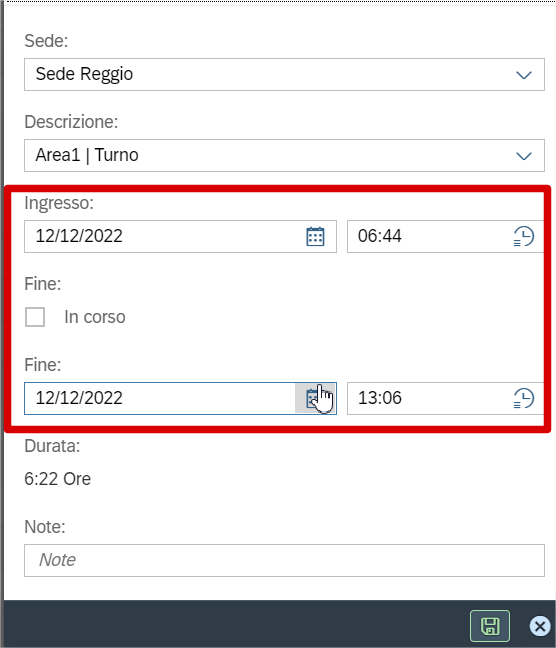This screenshot has height=648, width=556.
Task: Click the Descrizione field label
Action: (x=71, y=122)
